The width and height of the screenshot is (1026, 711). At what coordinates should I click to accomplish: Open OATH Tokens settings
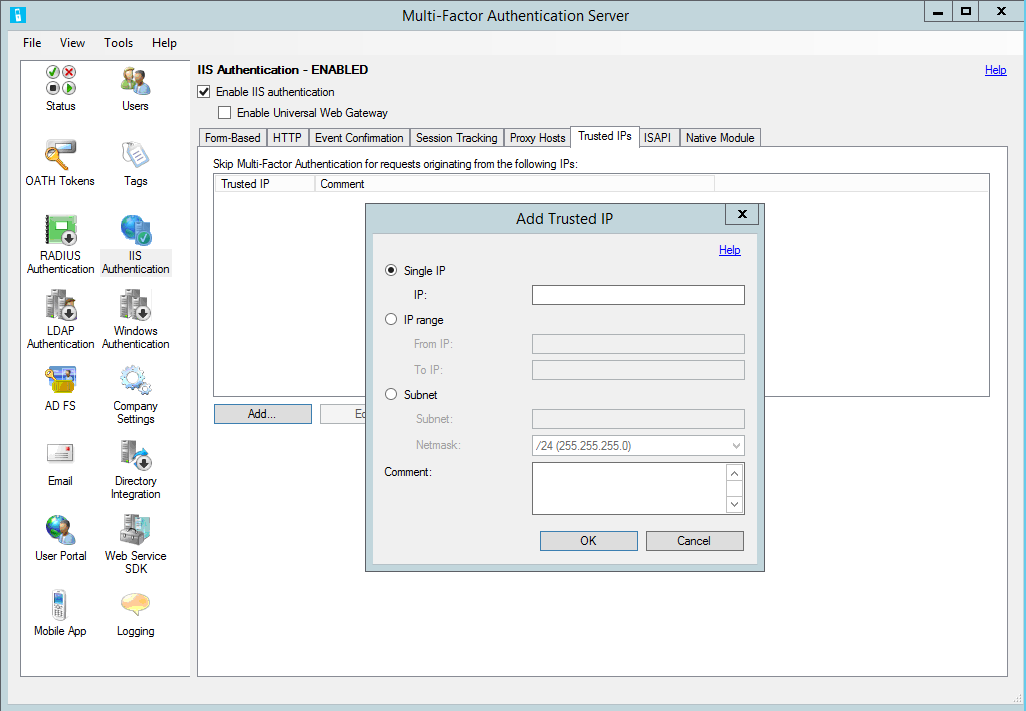point(60,160)
